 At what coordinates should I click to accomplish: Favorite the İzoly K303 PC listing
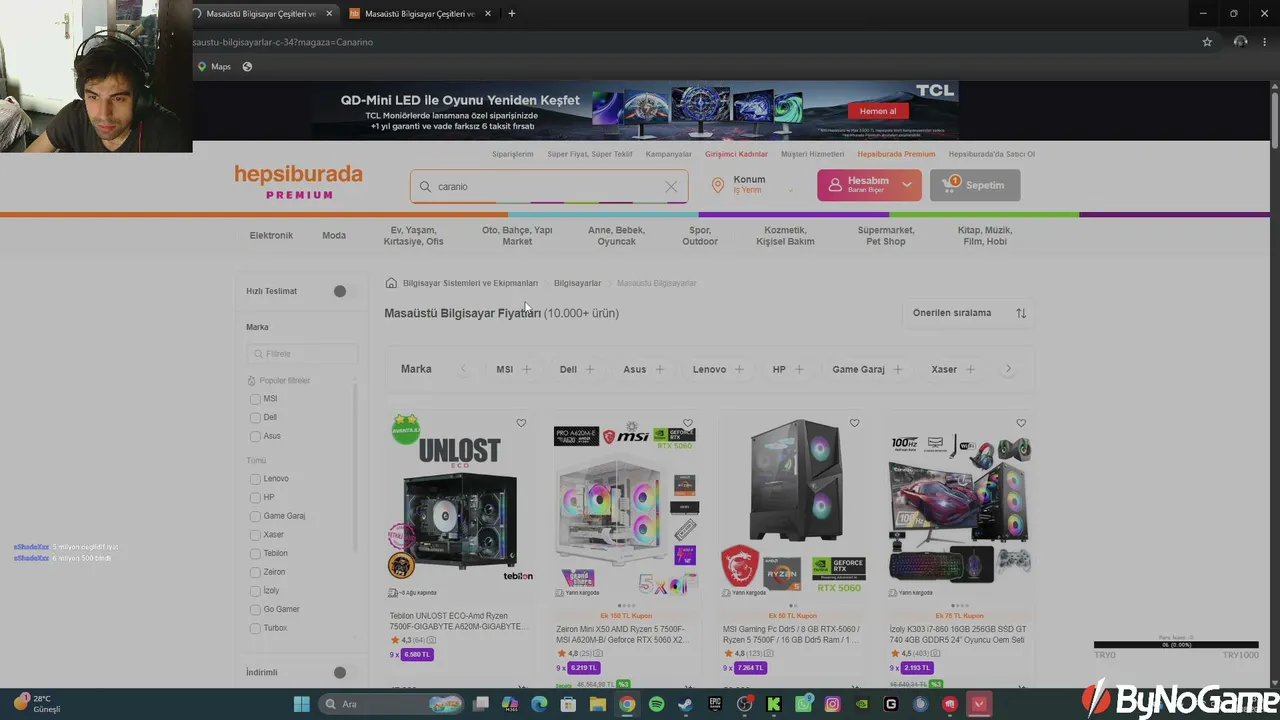(x=1021, y=423)
